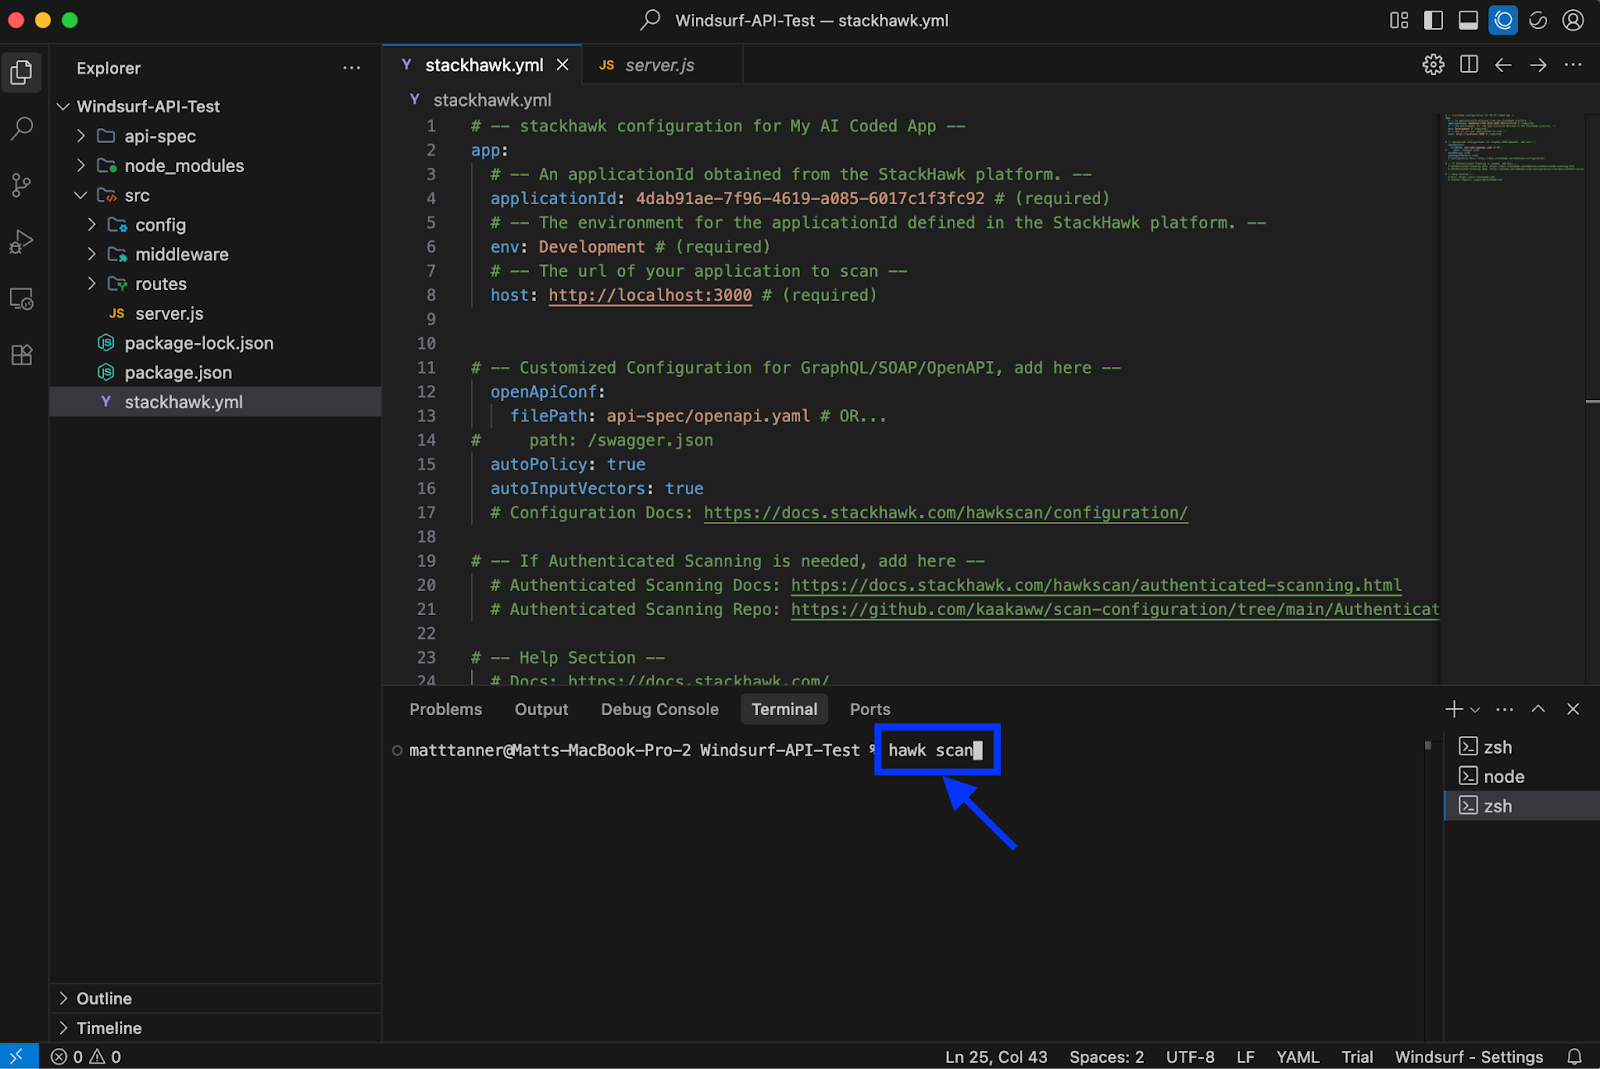This screenshot has width=1600, height=1069.
Task: Close the terminal panel
Action: (1573, 709)
